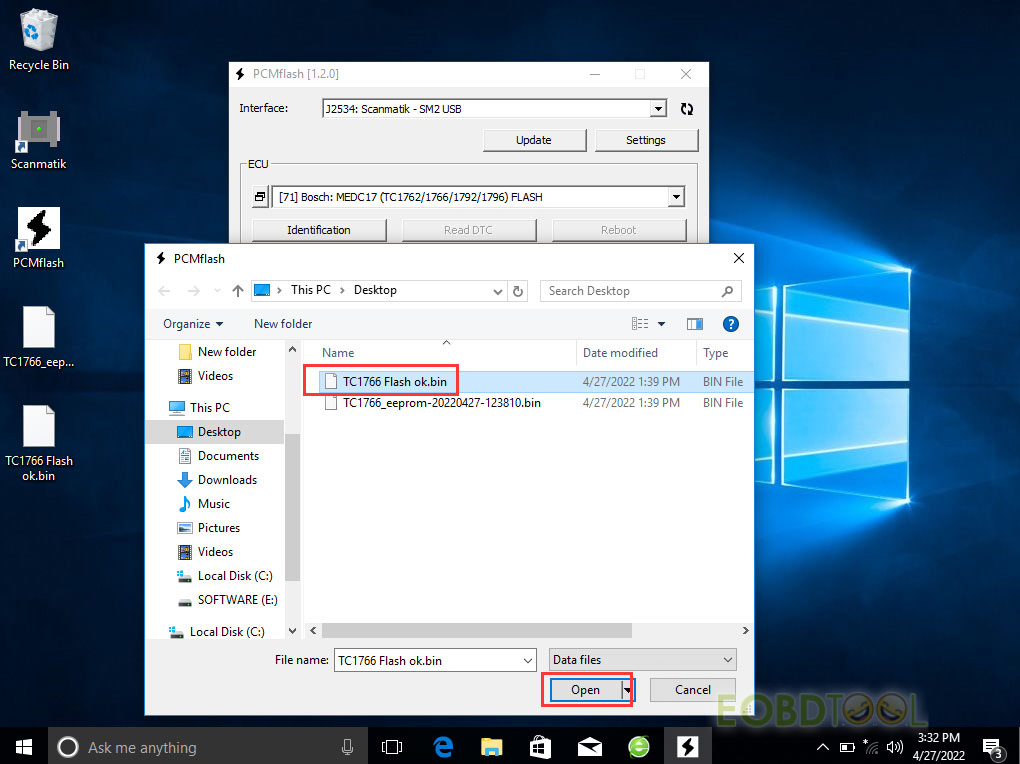This screenshot has height=764, width=1020.
Task: Select the Downloads folder in sidebar
Action: (227, 480)
